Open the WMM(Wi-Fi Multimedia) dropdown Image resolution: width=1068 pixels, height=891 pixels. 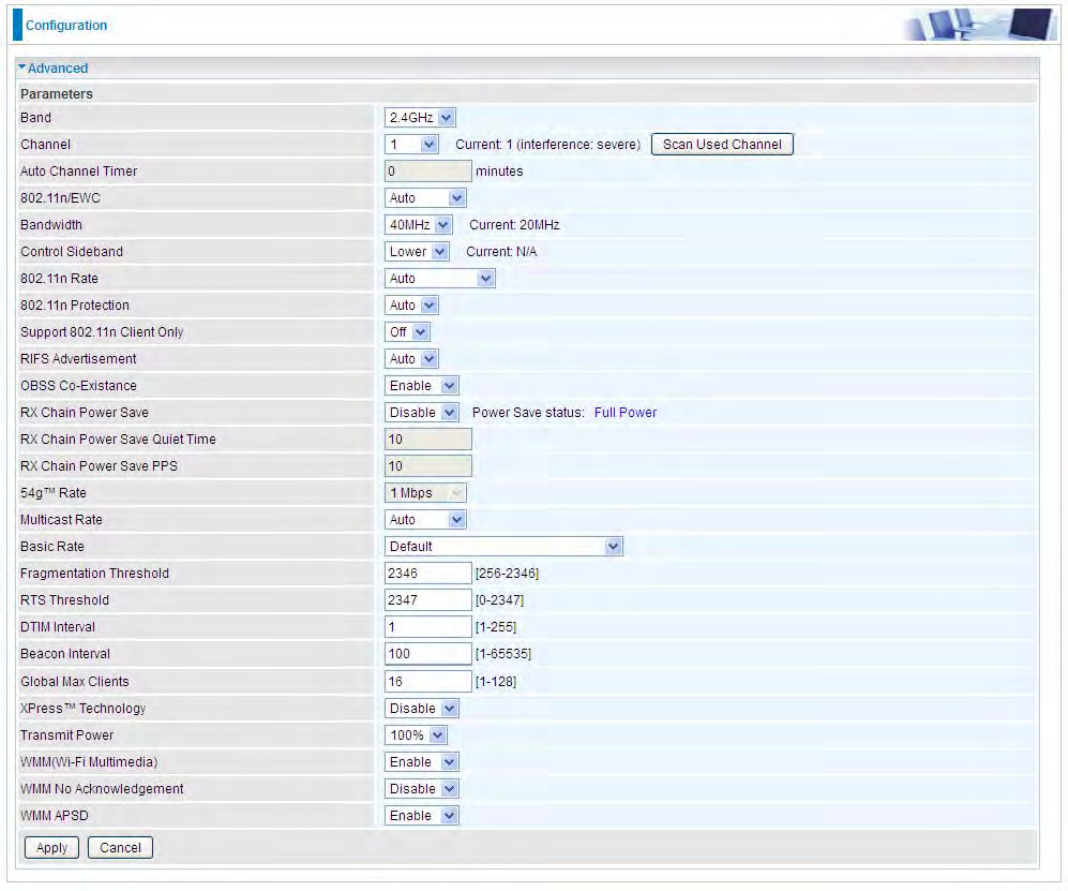click(x=422, y=762)
